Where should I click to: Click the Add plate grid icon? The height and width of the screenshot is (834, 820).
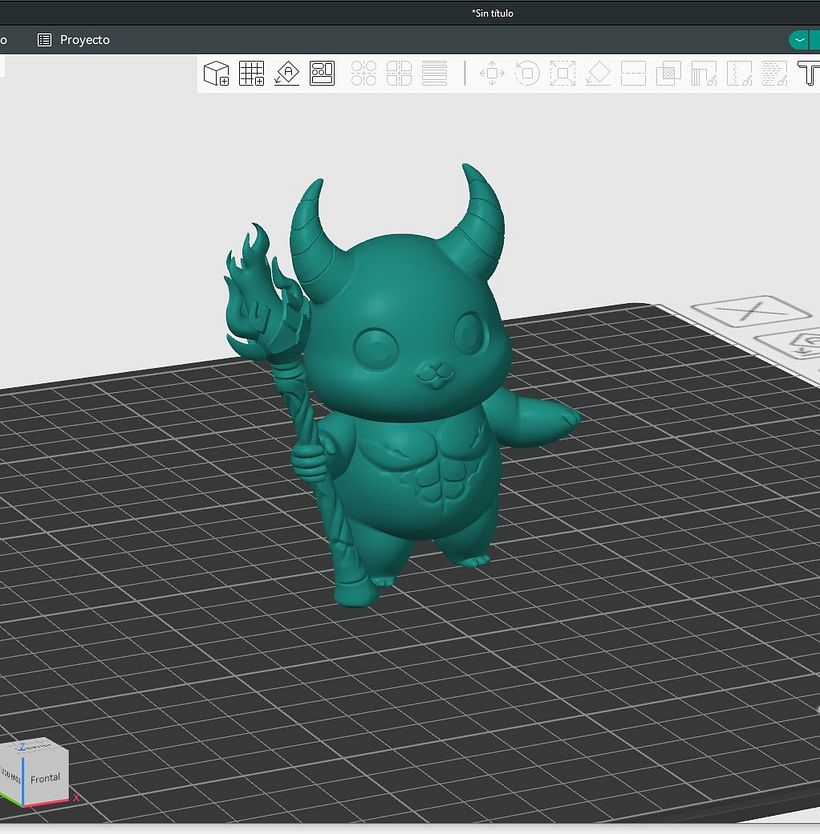[x=251, y=73]
